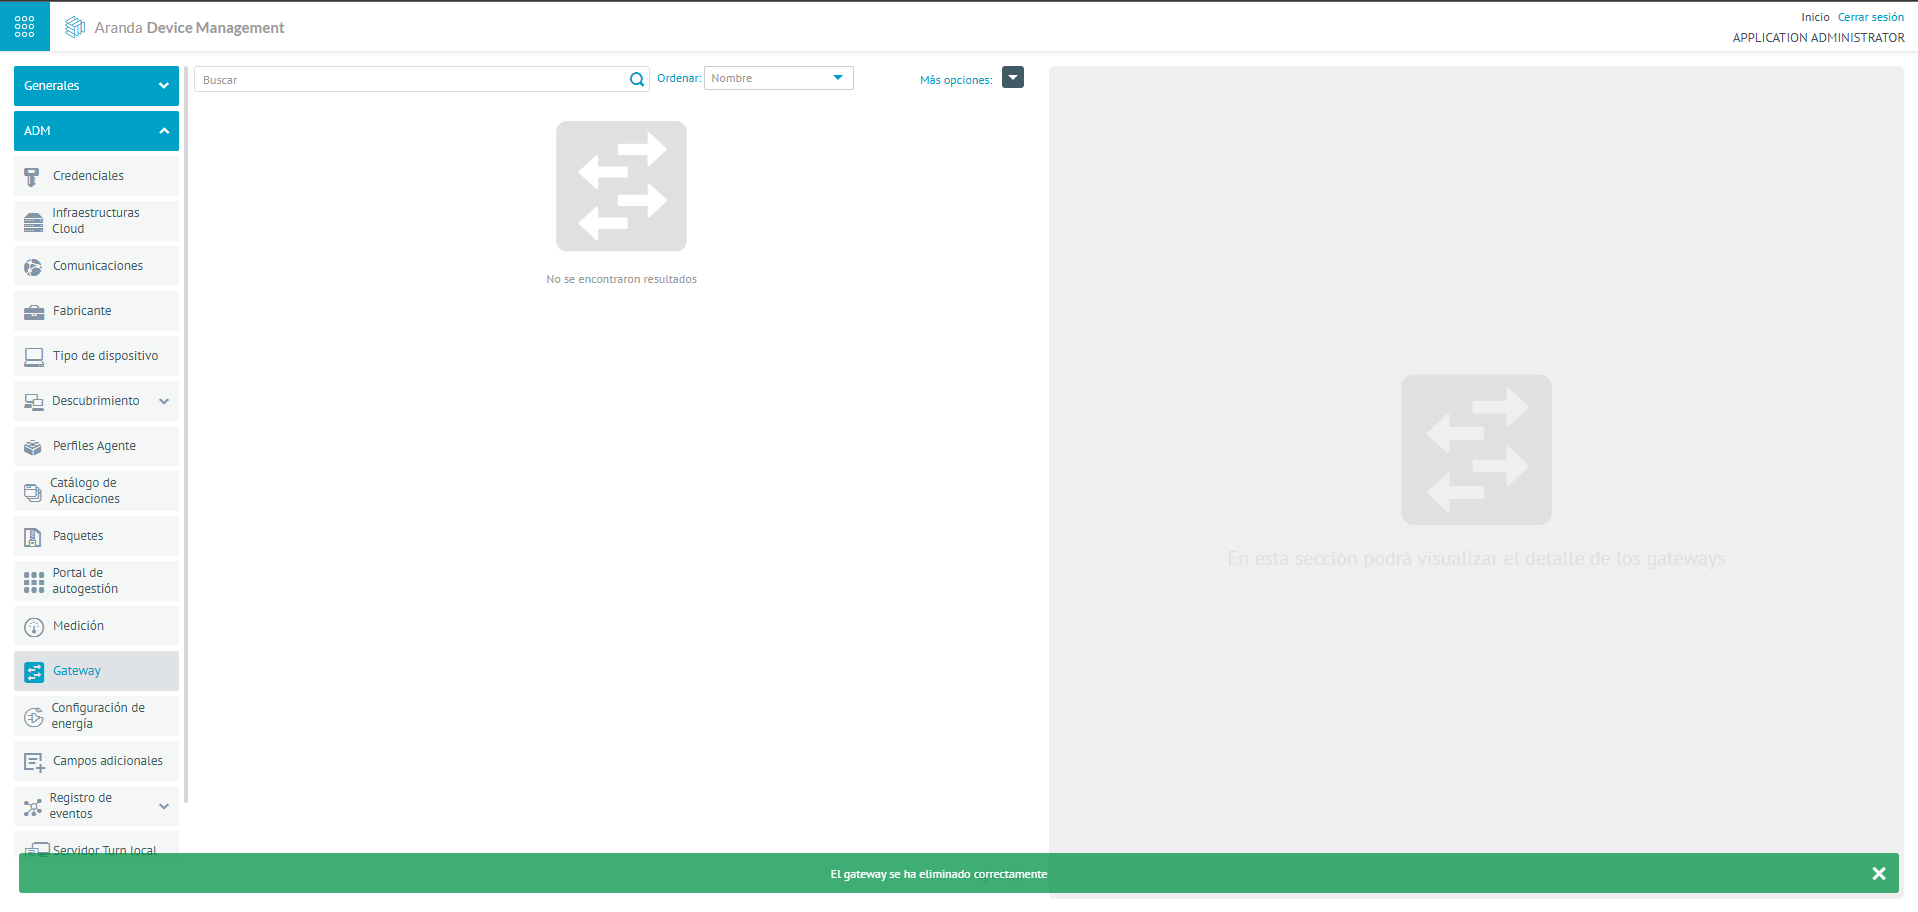Viewport: 1918px width, 912px height.
Task: Click the Cerrar sesión link
Action: 1870,17
